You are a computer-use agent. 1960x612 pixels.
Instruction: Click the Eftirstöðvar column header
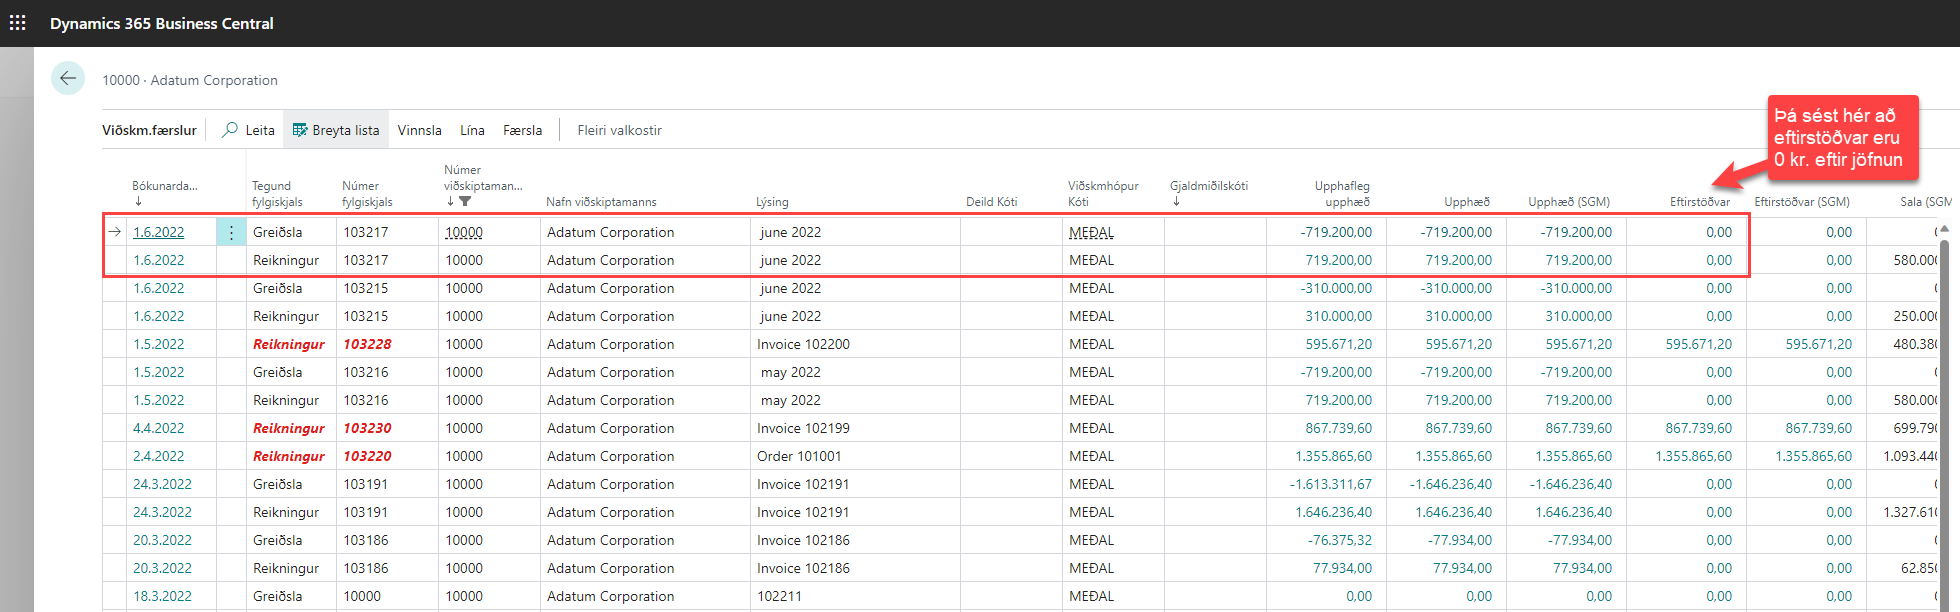coord(1699,201)
